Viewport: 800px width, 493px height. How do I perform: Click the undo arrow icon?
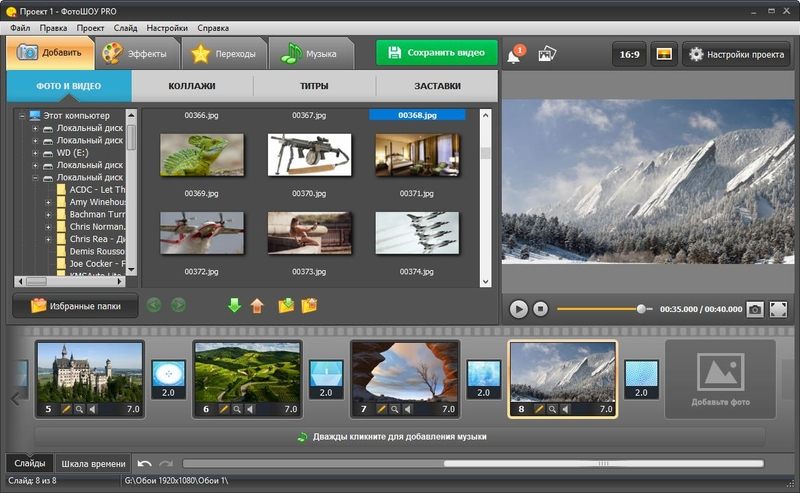[x=144, y=463]
